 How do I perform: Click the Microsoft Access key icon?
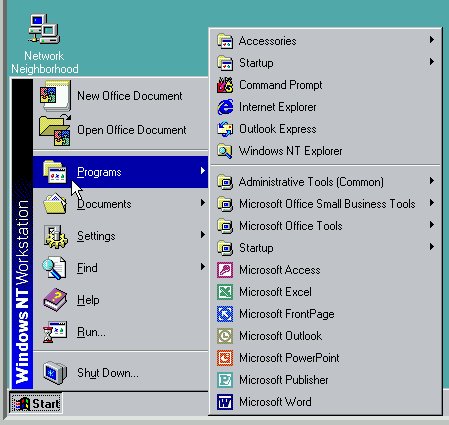point(225,270)
